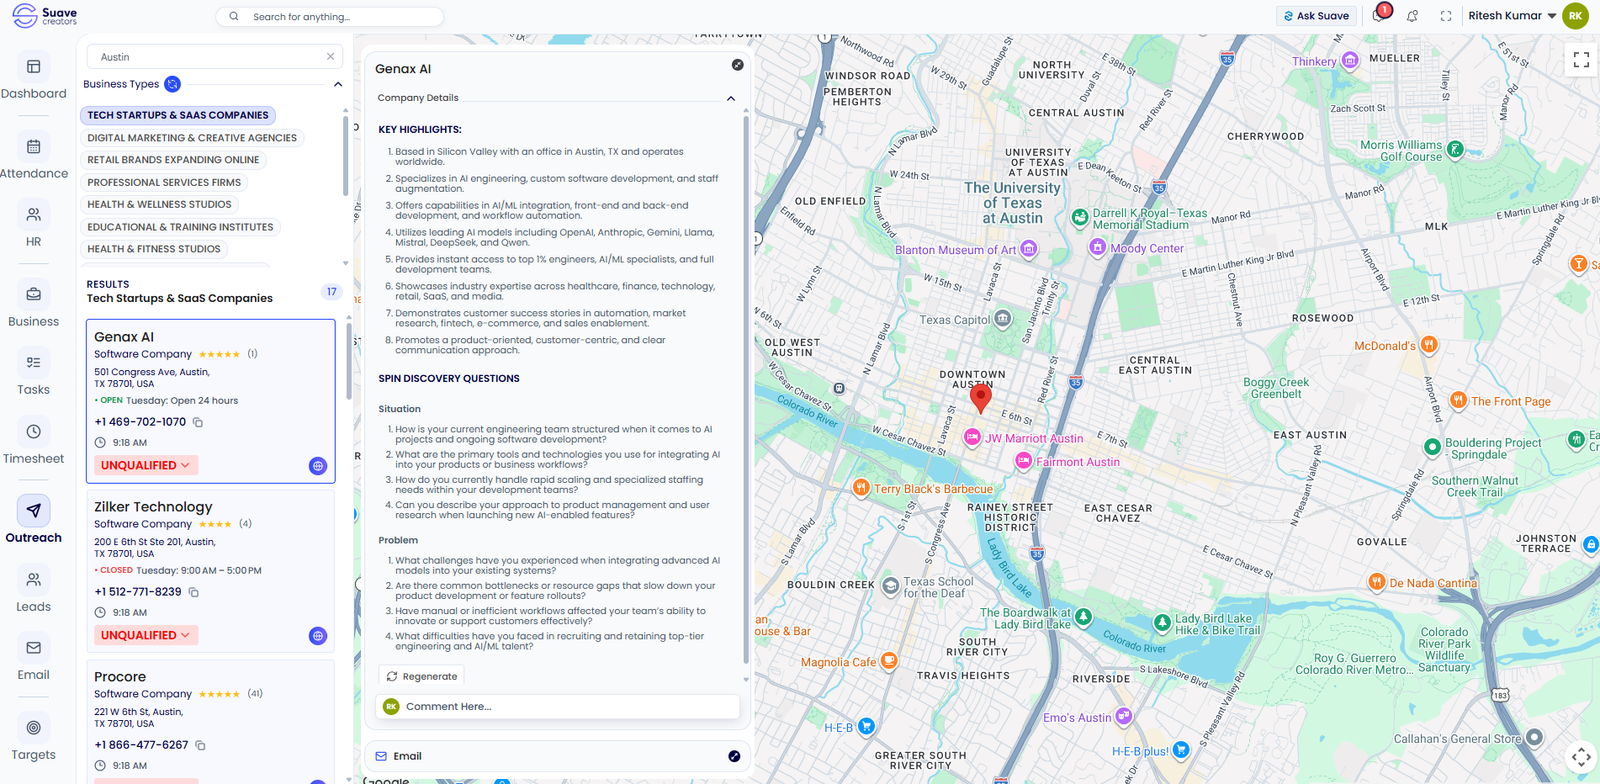Screen dimensions: 1600x784
Task: Click the SPIN DISCOVERY QUESTIONS heading
Action: click(x=449, y=379)
